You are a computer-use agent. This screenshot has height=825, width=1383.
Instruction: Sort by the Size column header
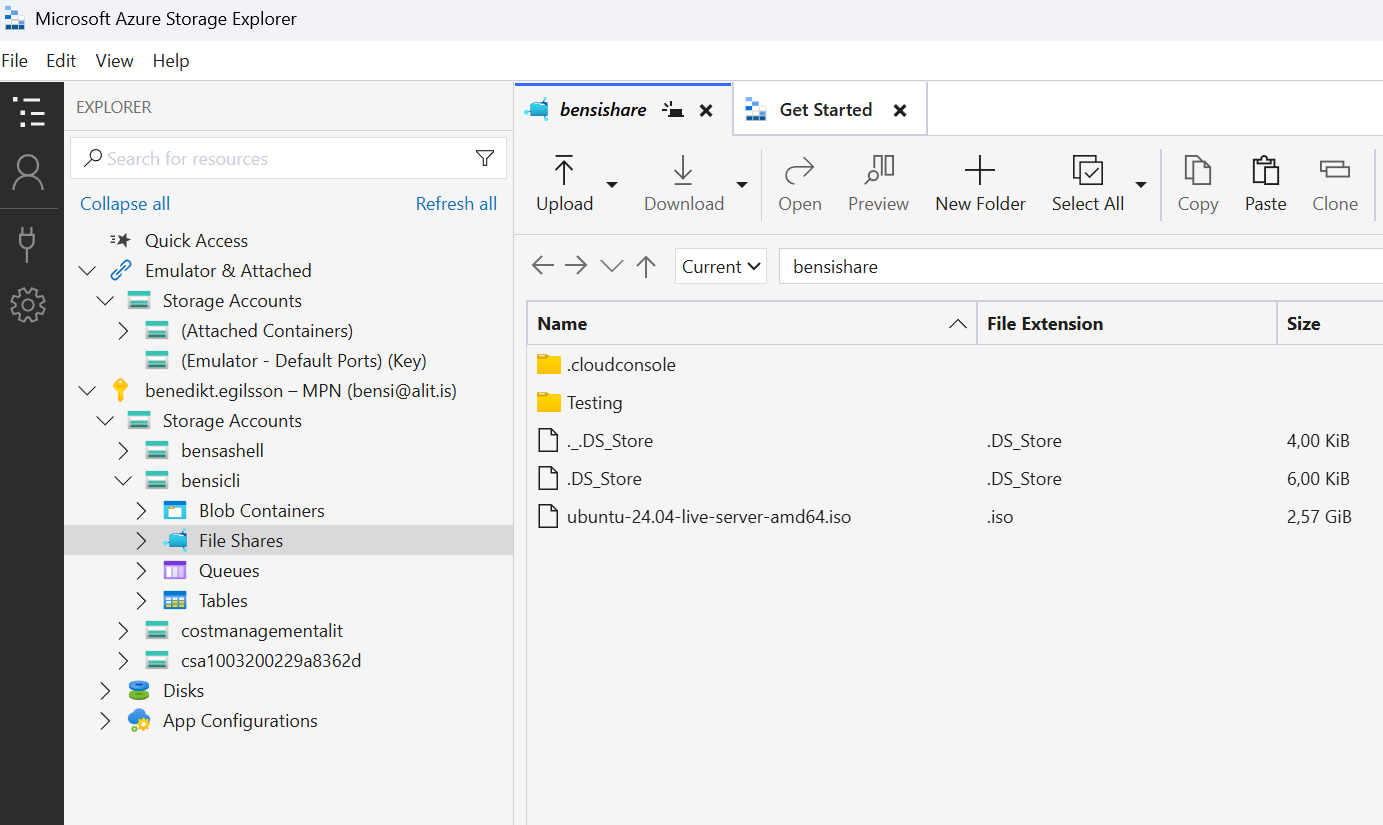1331,323
